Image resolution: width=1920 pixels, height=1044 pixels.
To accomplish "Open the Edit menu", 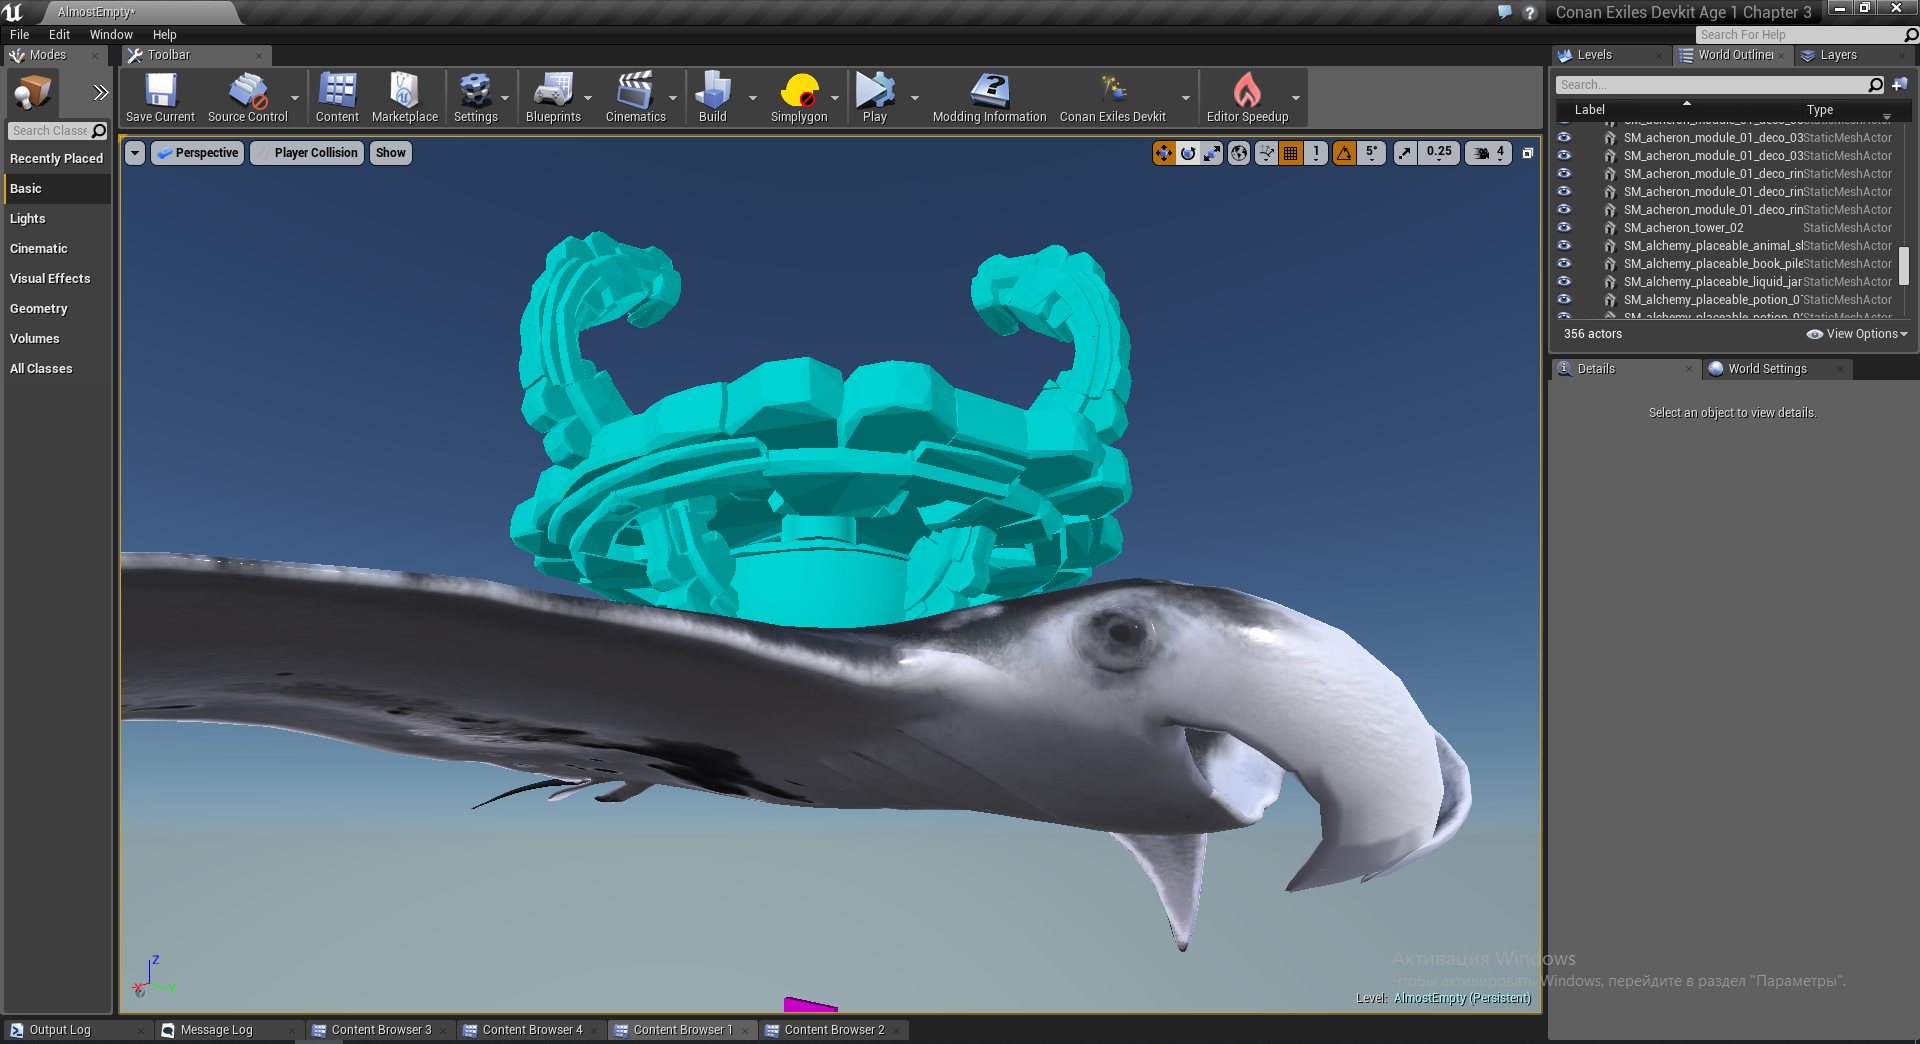I will point(60,34).
